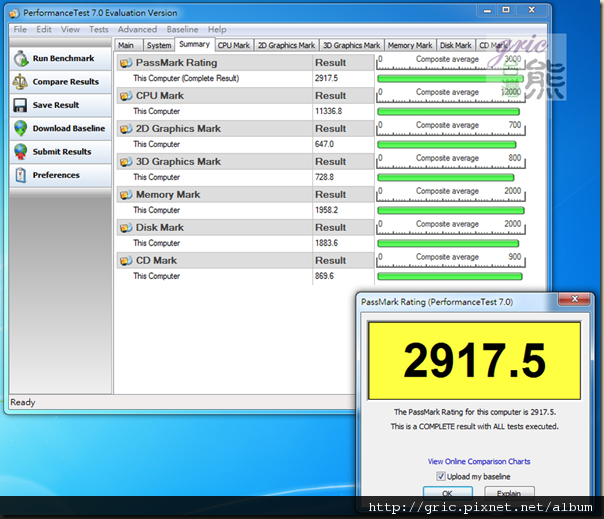Click OK in the PassMark Rating dialog
Screen dimensions: 604x519
pos(448,493)
